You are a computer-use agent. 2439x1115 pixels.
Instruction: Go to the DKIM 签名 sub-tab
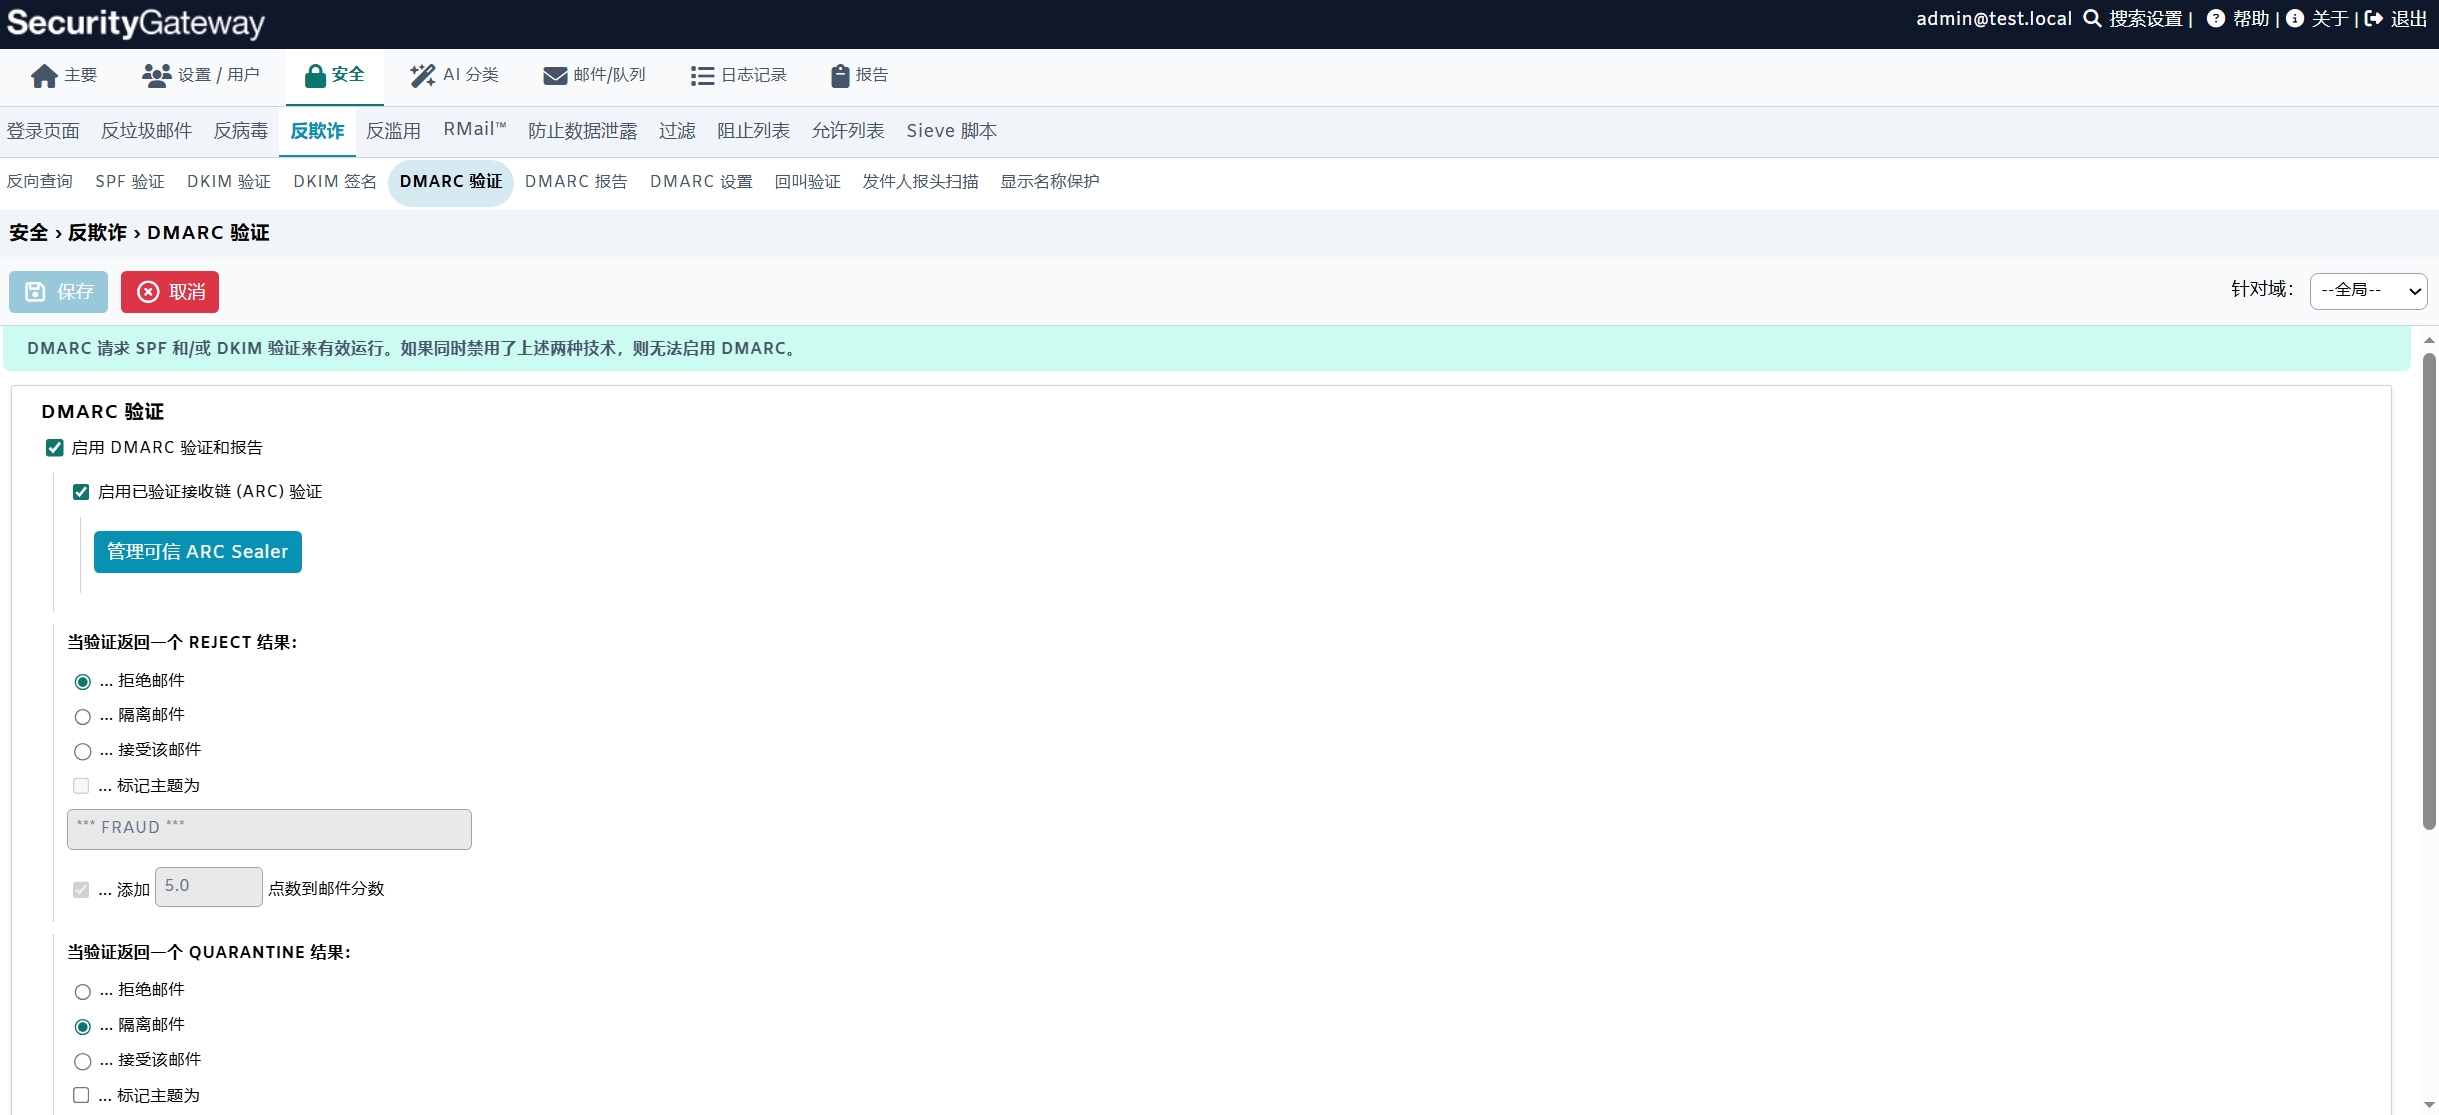[x=335, y=181]
